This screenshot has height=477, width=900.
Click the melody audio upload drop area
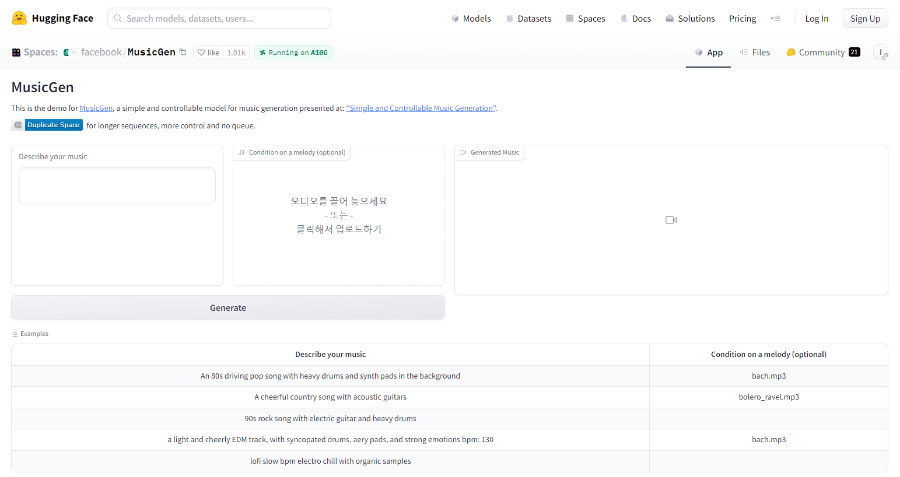pos(339,215)
